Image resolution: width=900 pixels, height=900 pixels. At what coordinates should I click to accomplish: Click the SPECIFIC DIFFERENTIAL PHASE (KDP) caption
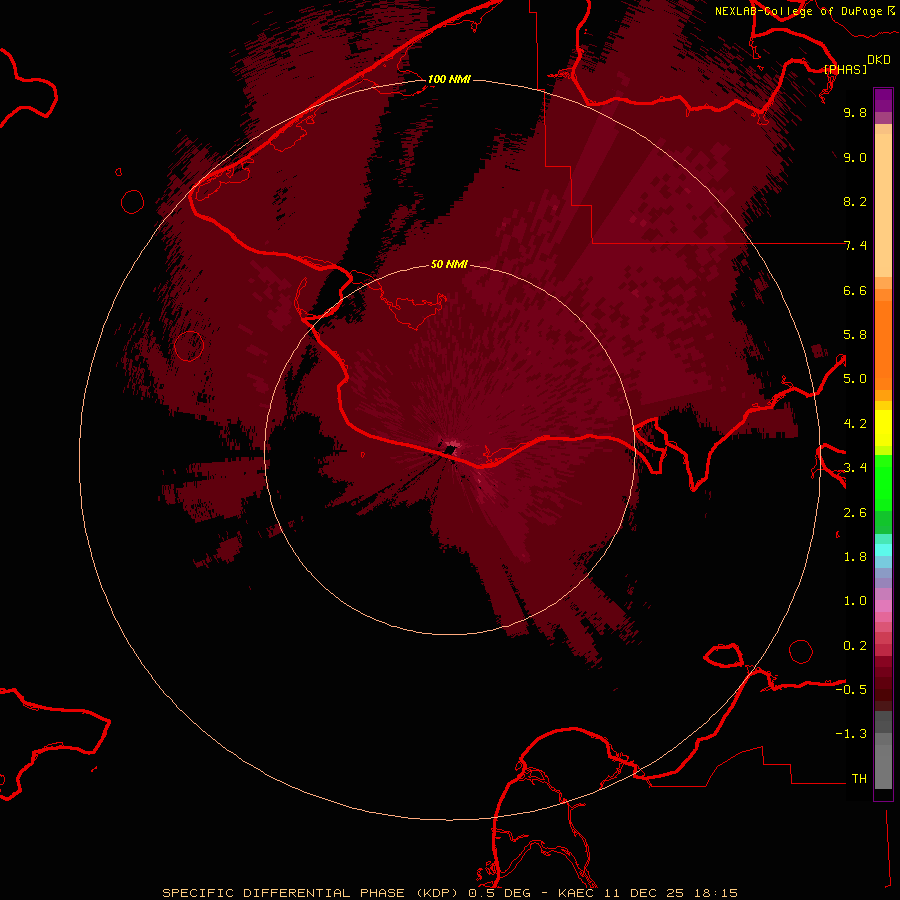click(x=312, y=893)
